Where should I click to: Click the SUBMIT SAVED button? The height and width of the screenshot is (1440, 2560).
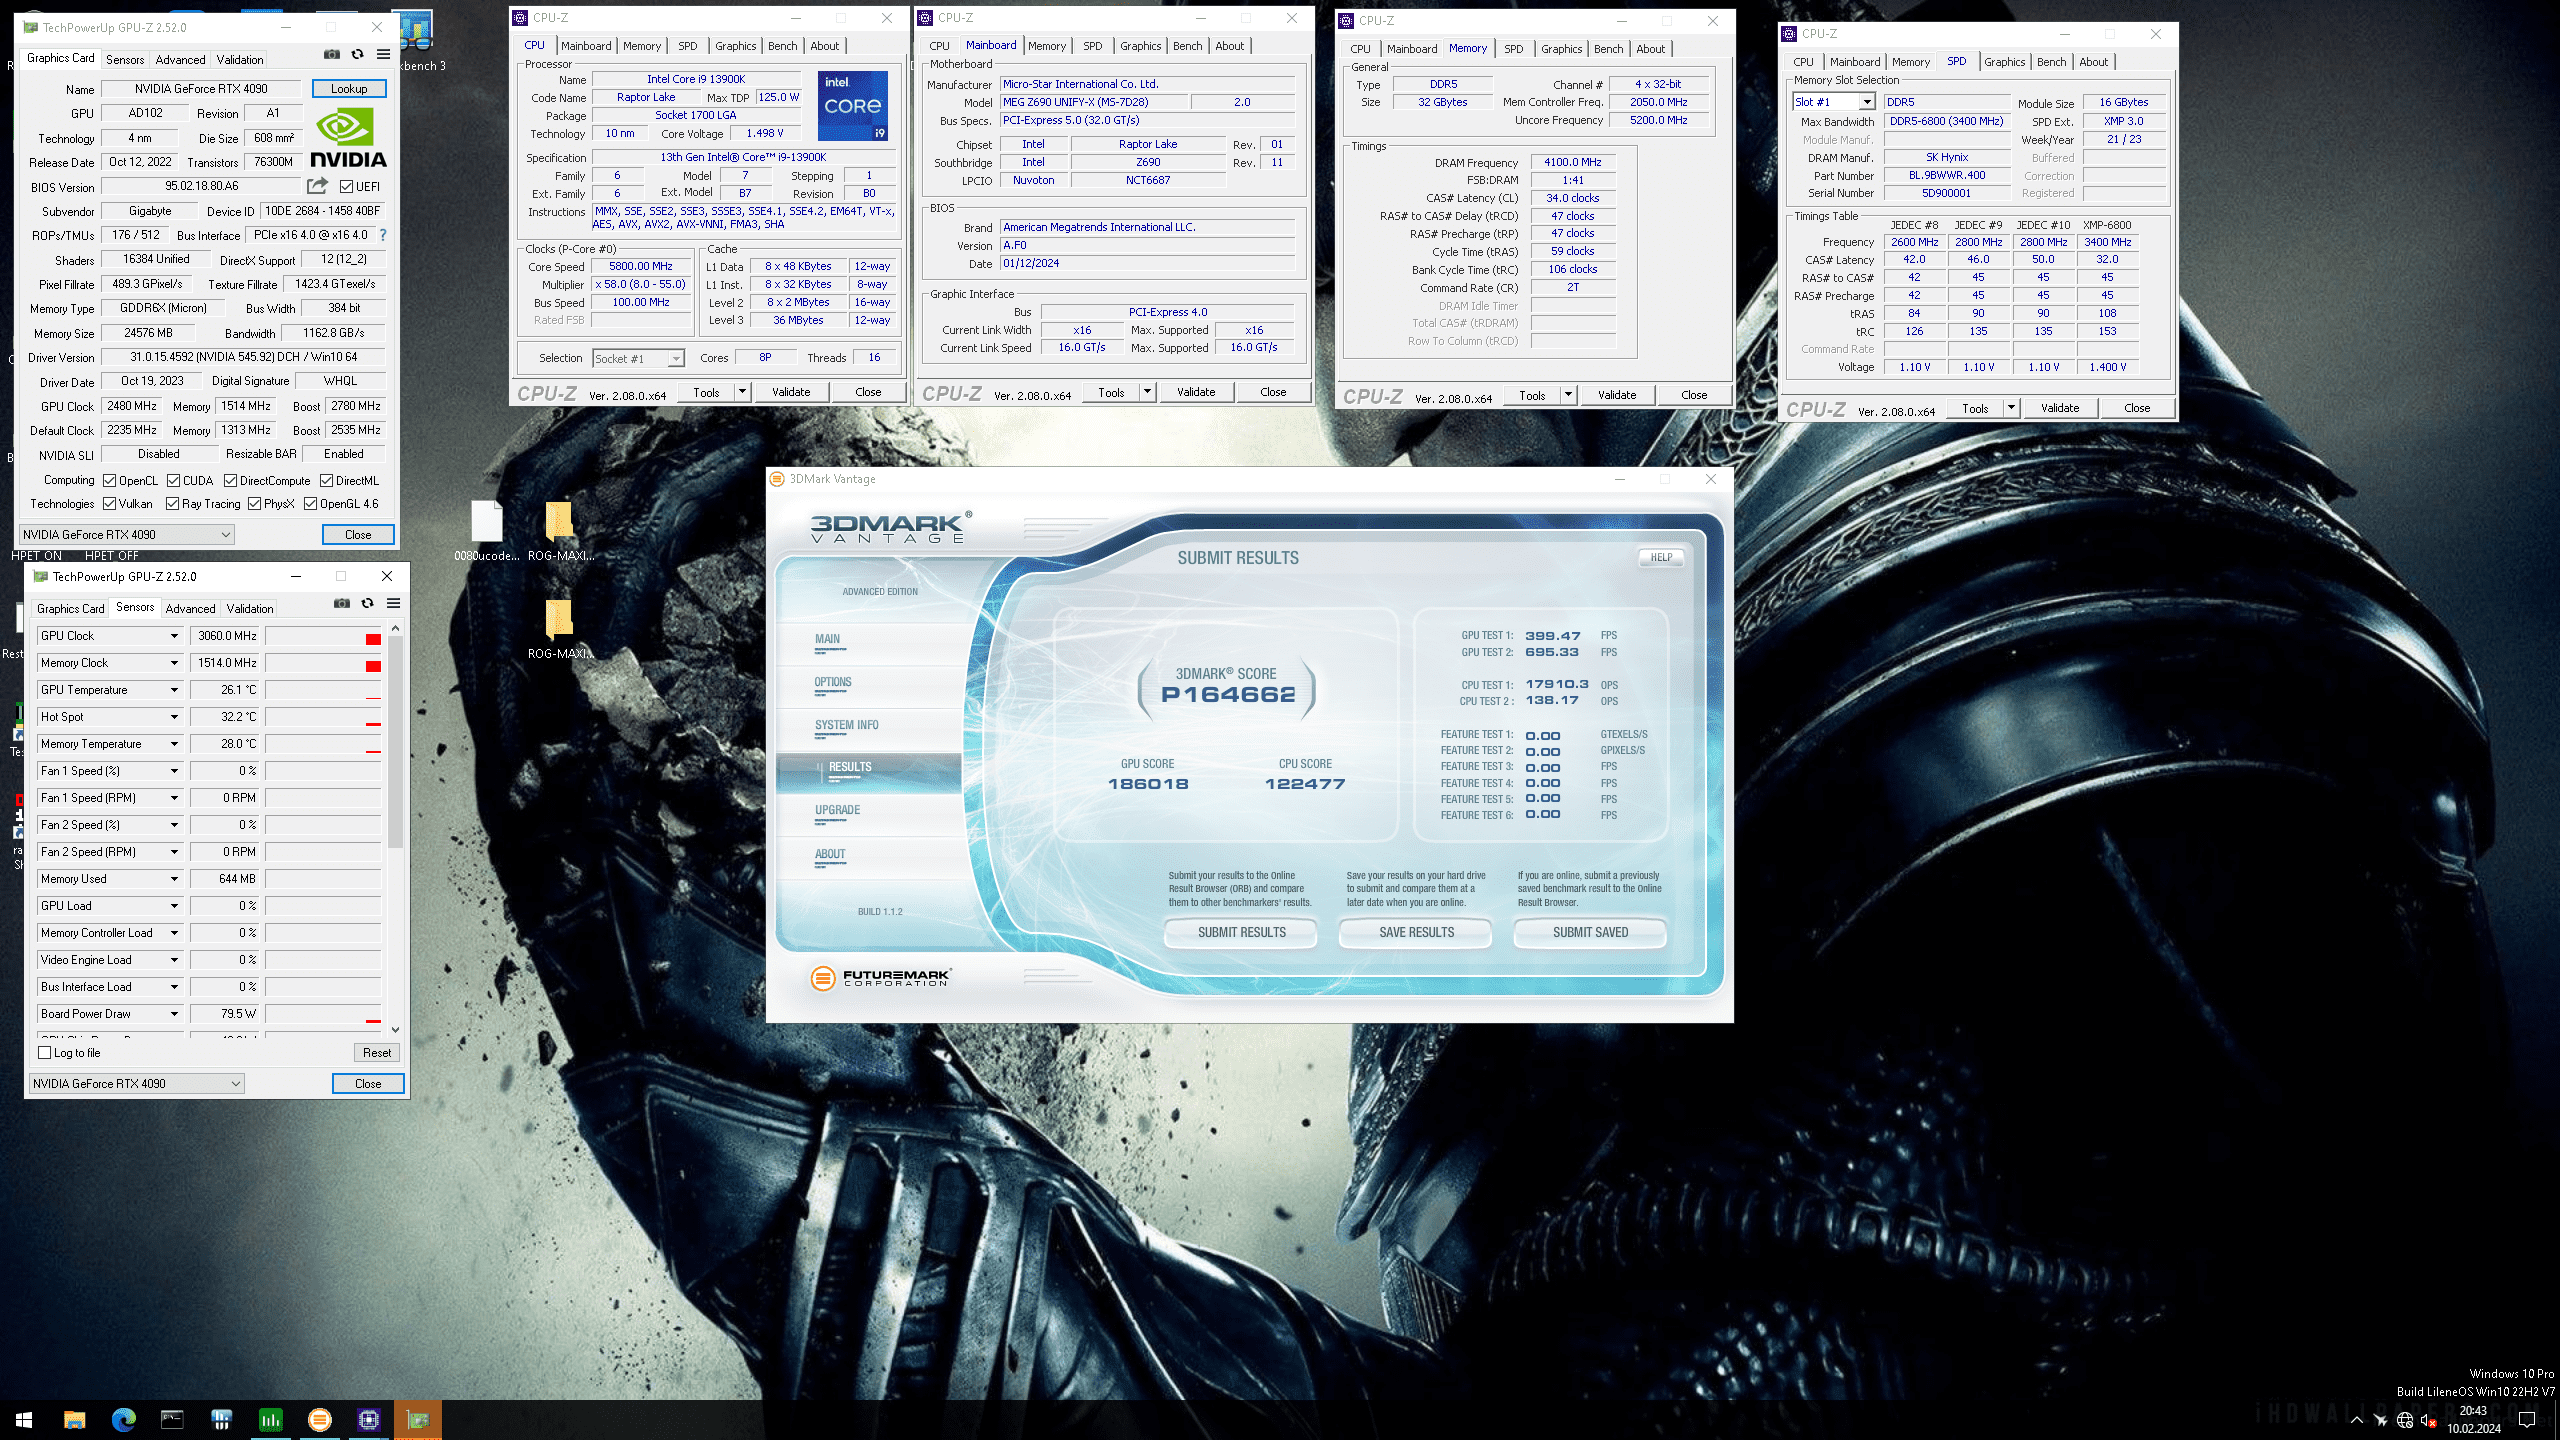1590,933
